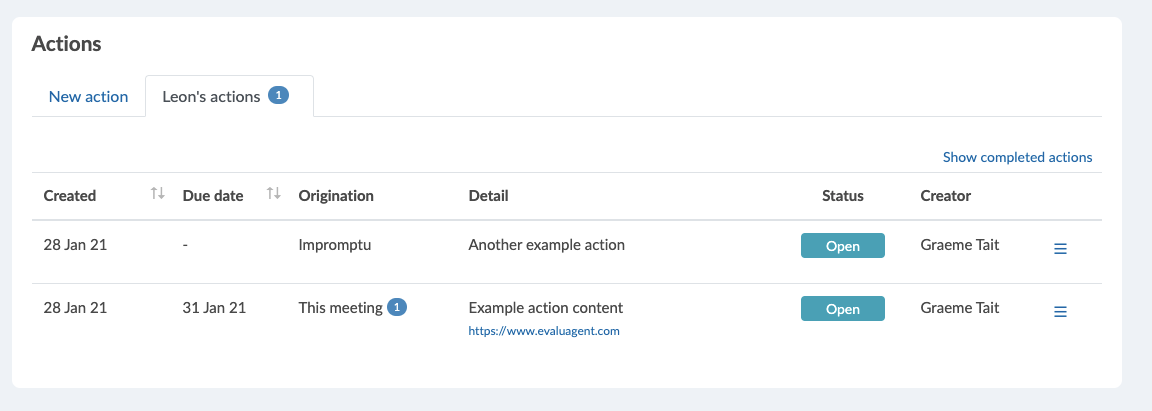Viewport: 1152px width, 411px height.
Task: Click the Created column header
Action: (x=70, y=196)
